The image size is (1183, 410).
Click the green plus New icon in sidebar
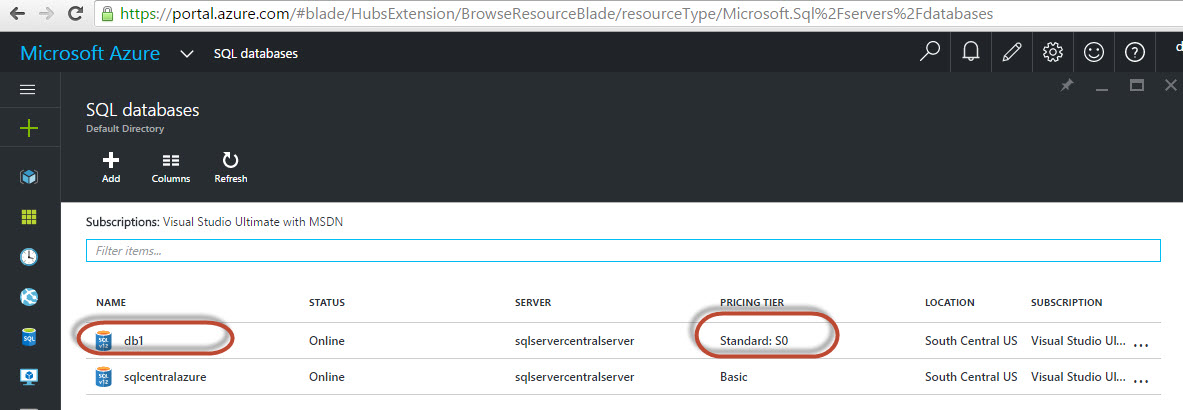coord(29,128)
